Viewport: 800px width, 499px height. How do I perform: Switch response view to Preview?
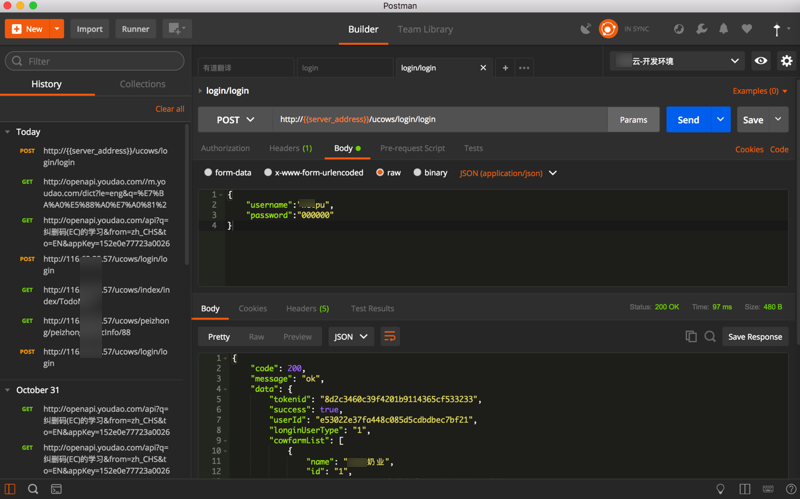tap(297, 337)
